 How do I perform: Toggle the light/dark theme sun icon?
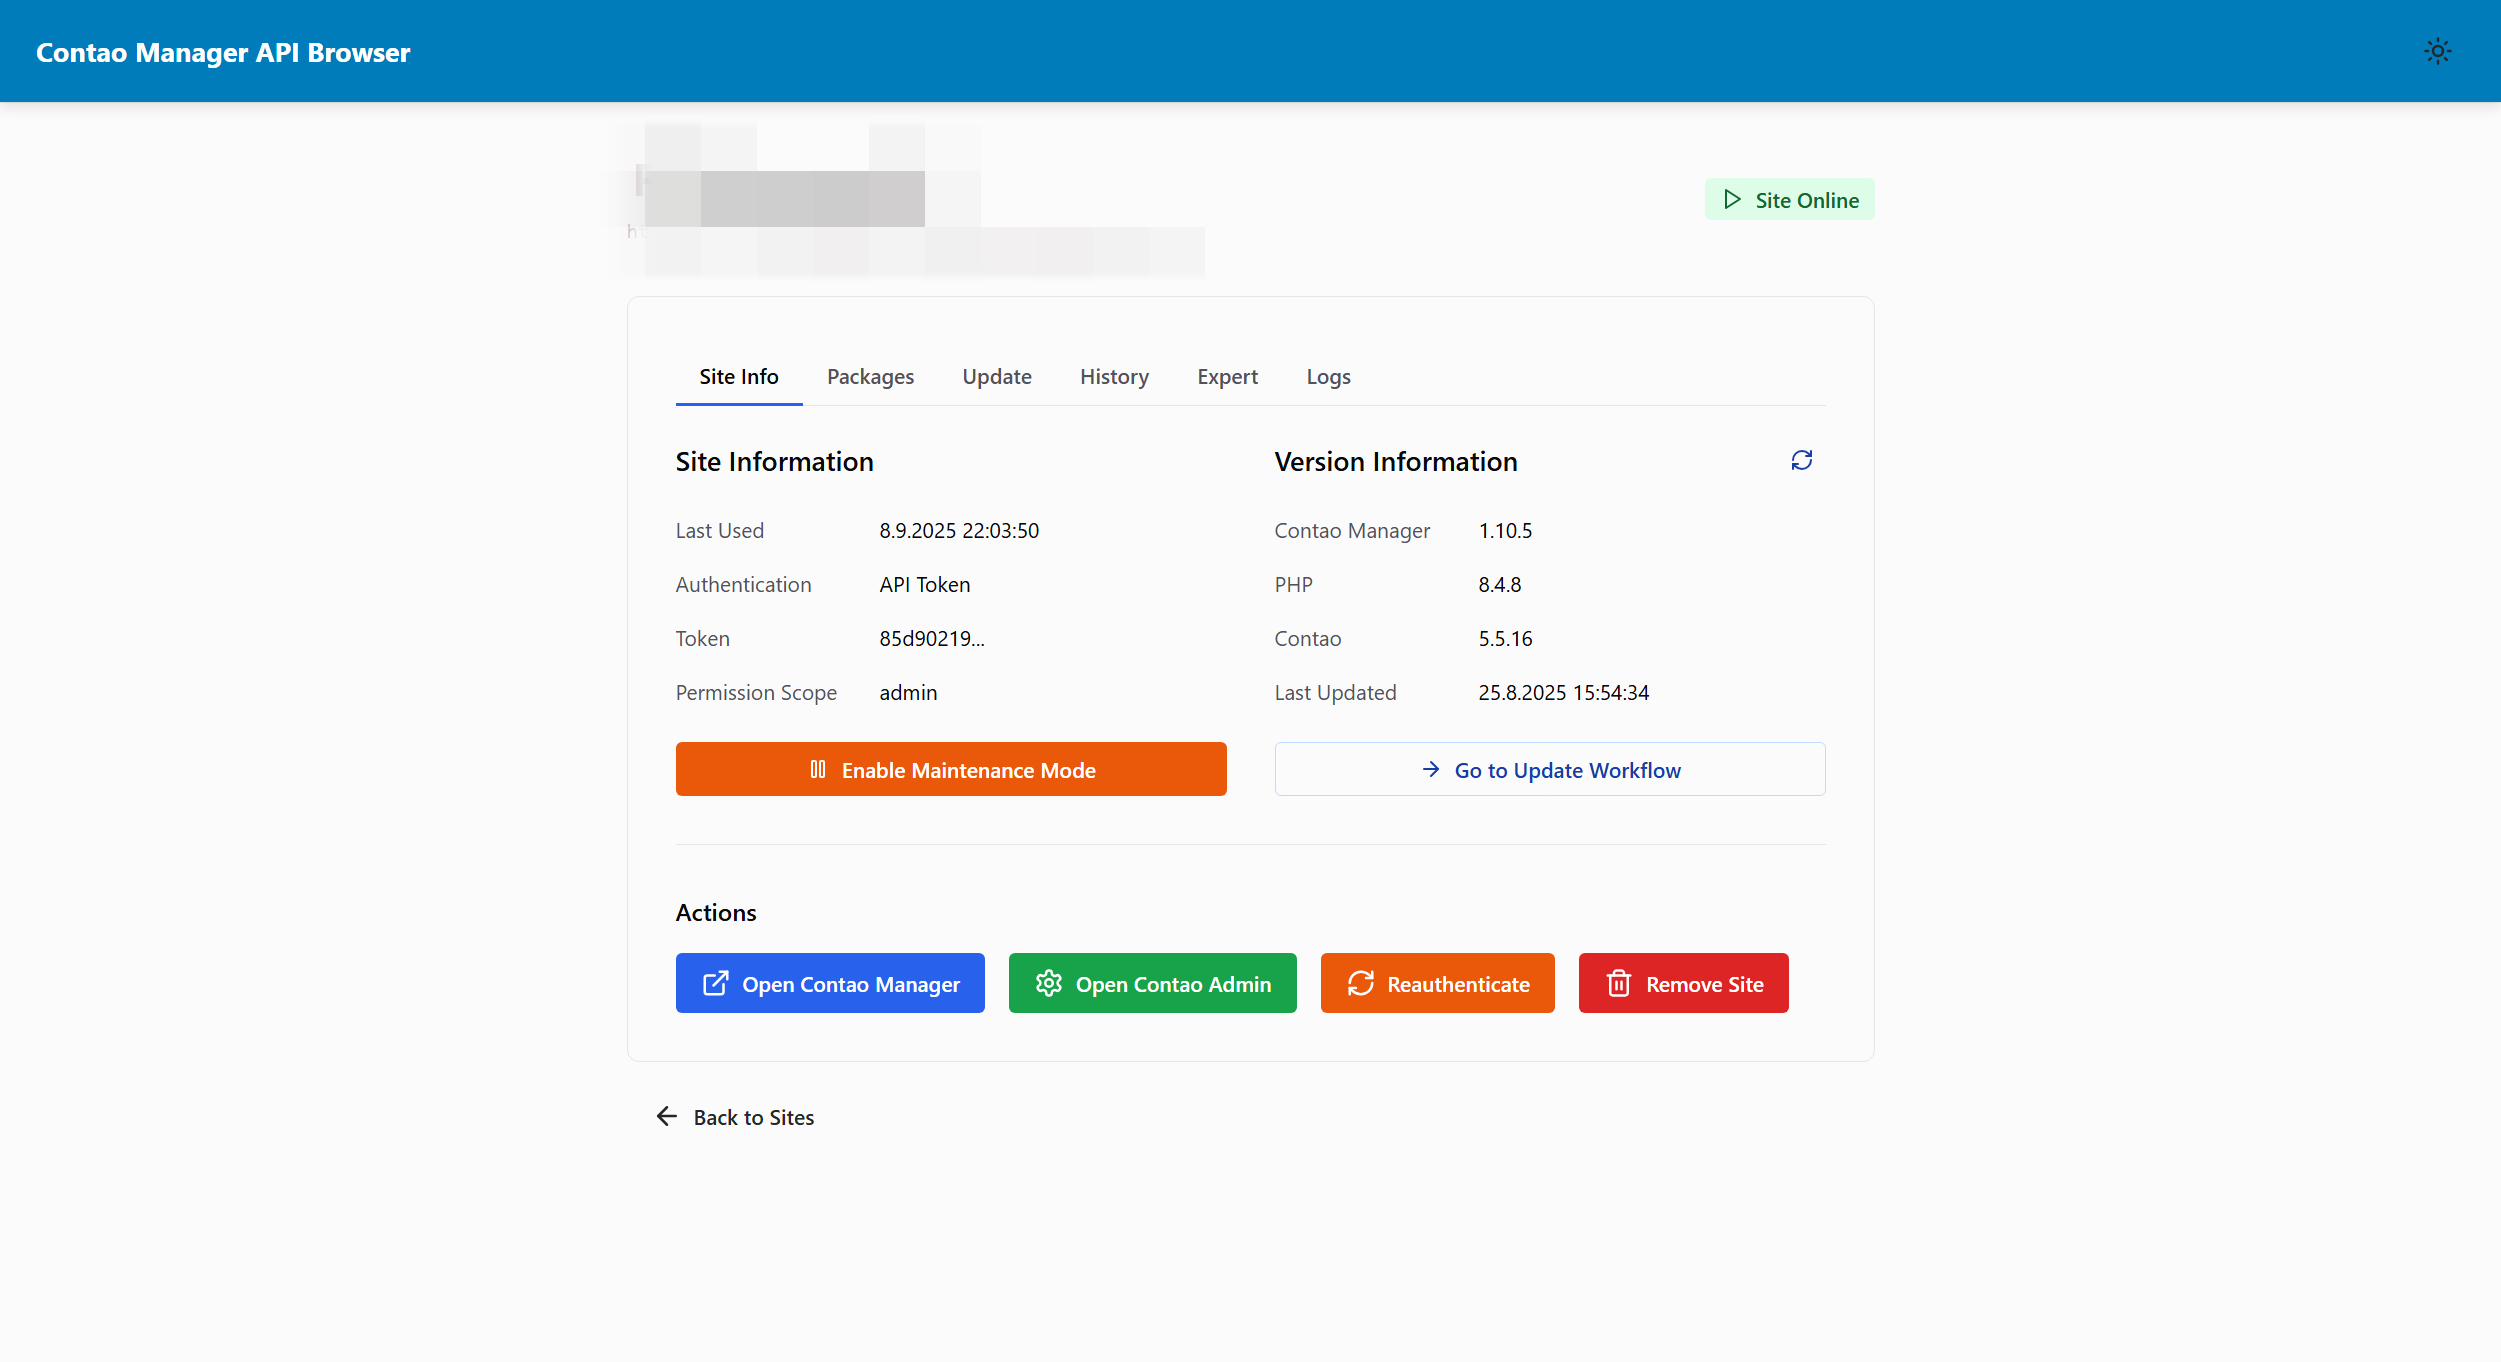tap(2437, 51)
